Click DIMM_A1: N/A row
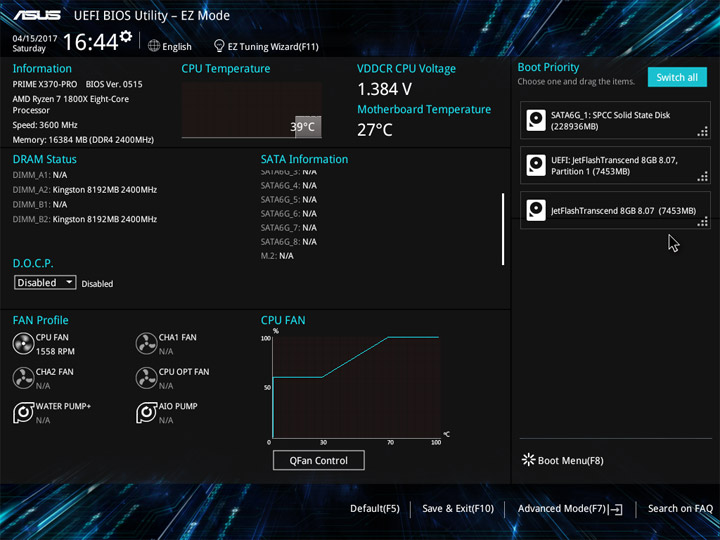Image resolution: width=720 pixels, height=540 pixels. tap(39, 175)
